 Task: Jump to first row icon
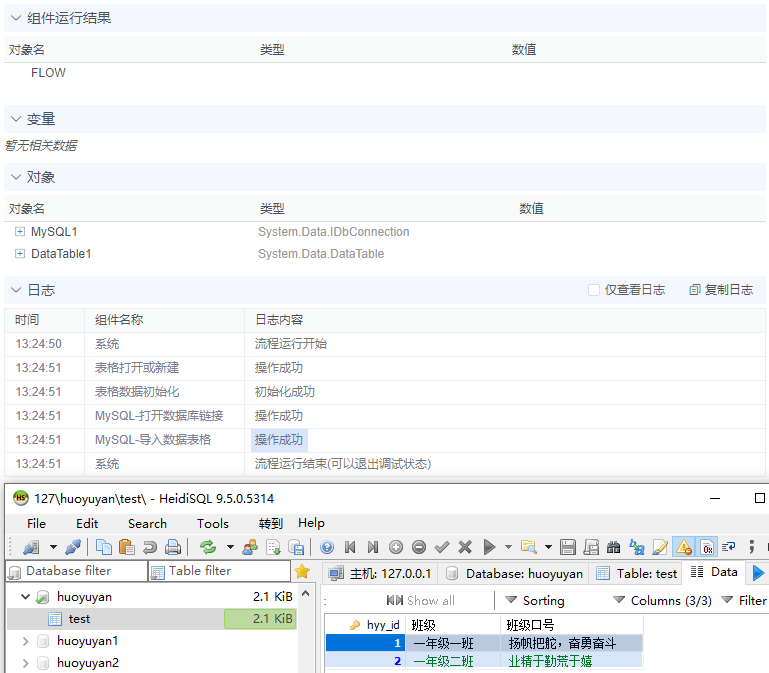coord(350,547)
